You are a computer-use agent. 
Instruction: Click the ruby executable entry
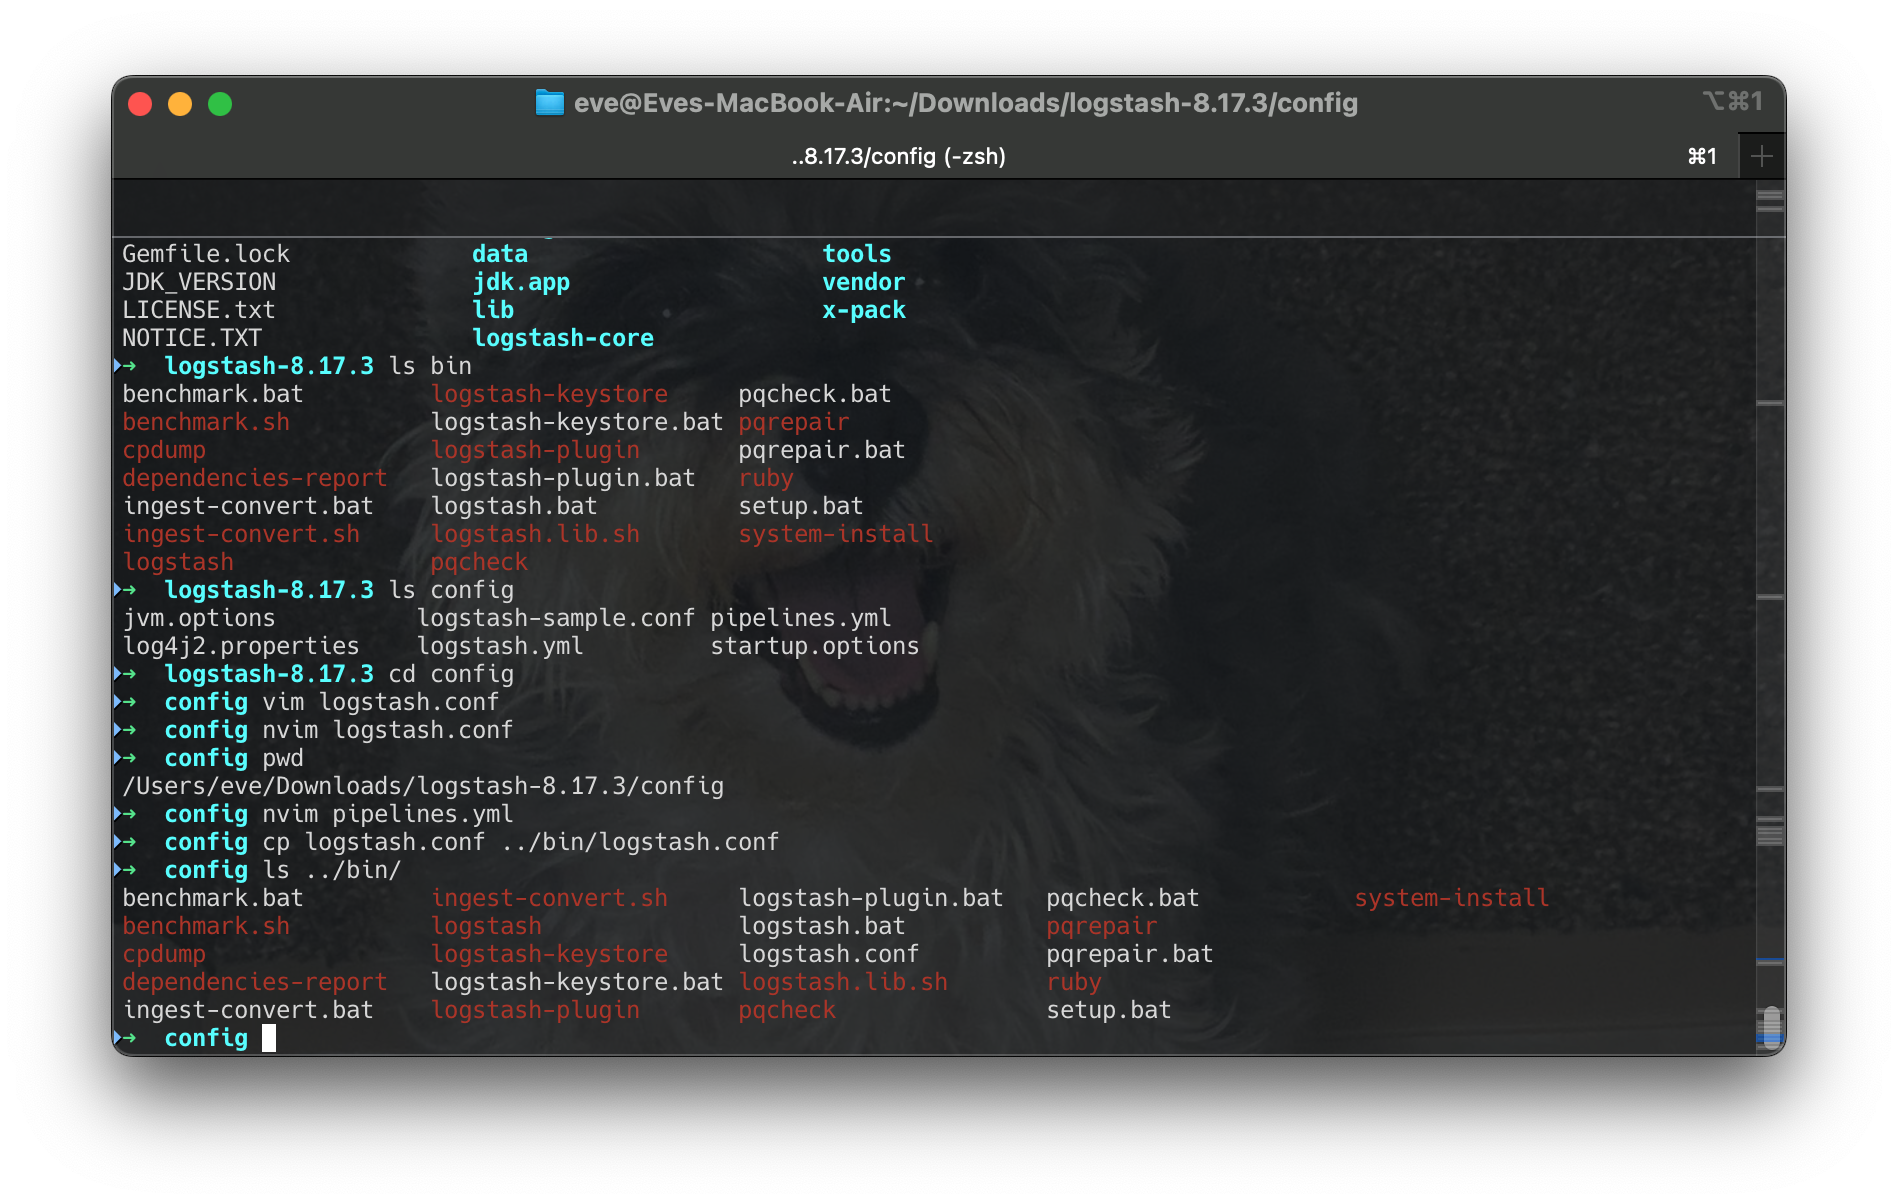[x=766, y=477]
